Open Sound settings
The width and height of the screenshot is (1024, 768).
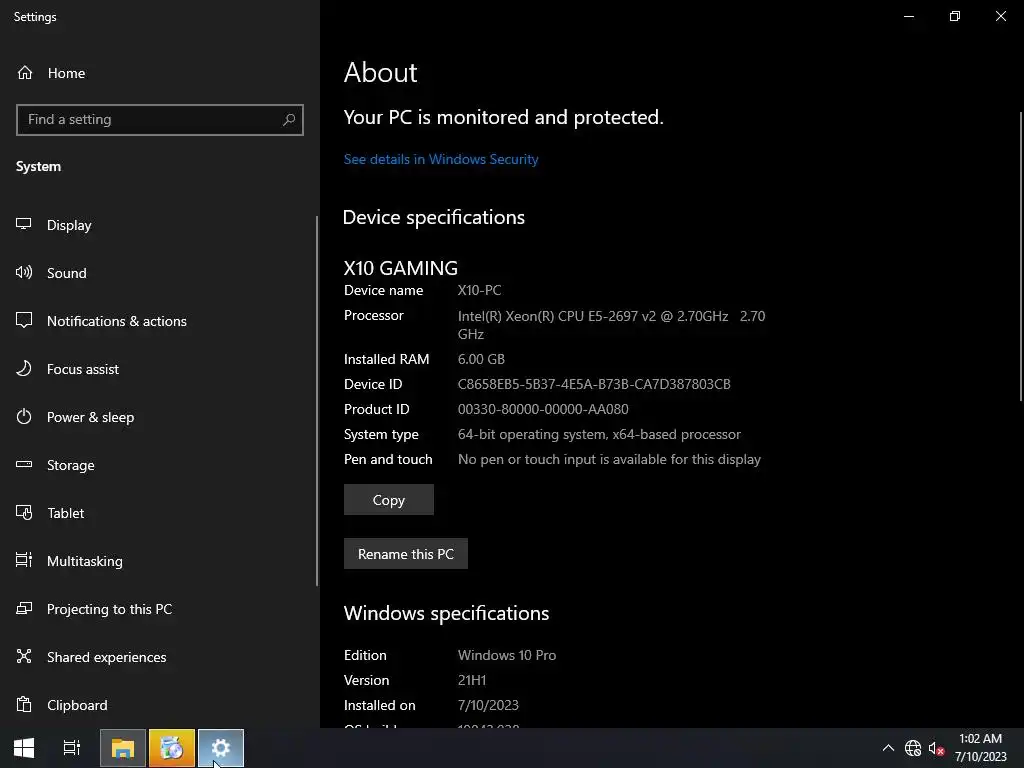(66, 273)
